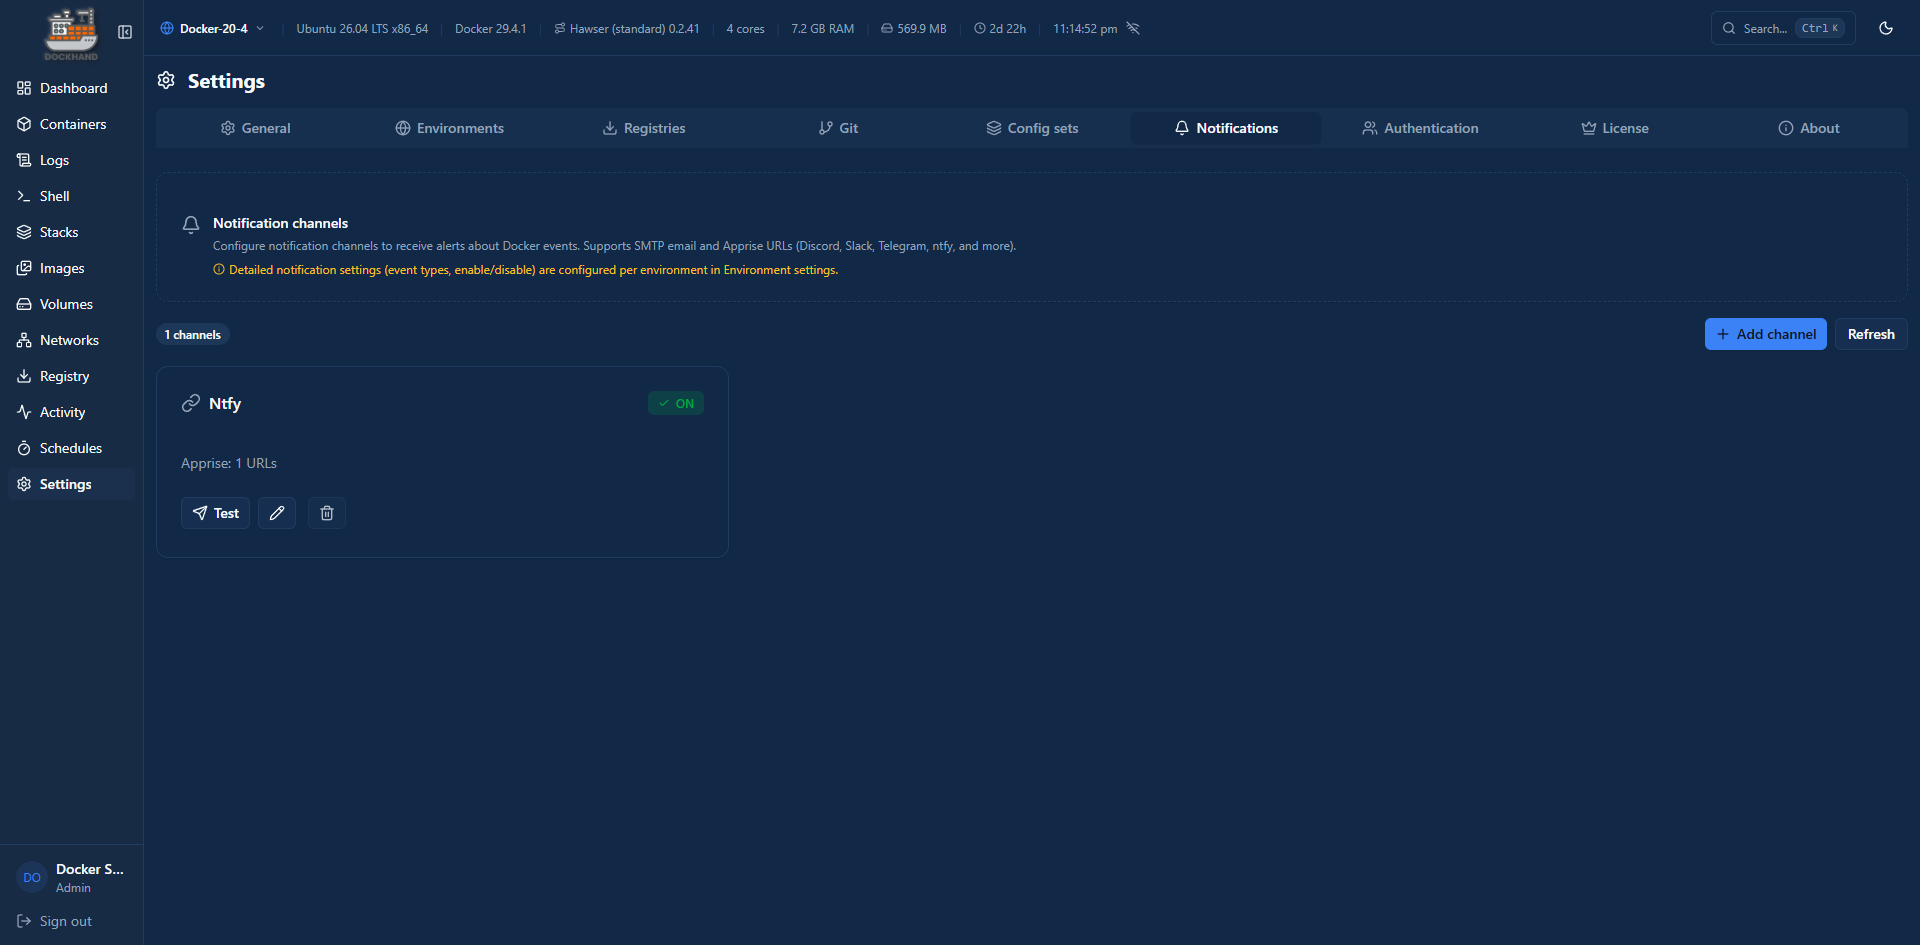Switch to the General settings tab

255,128
